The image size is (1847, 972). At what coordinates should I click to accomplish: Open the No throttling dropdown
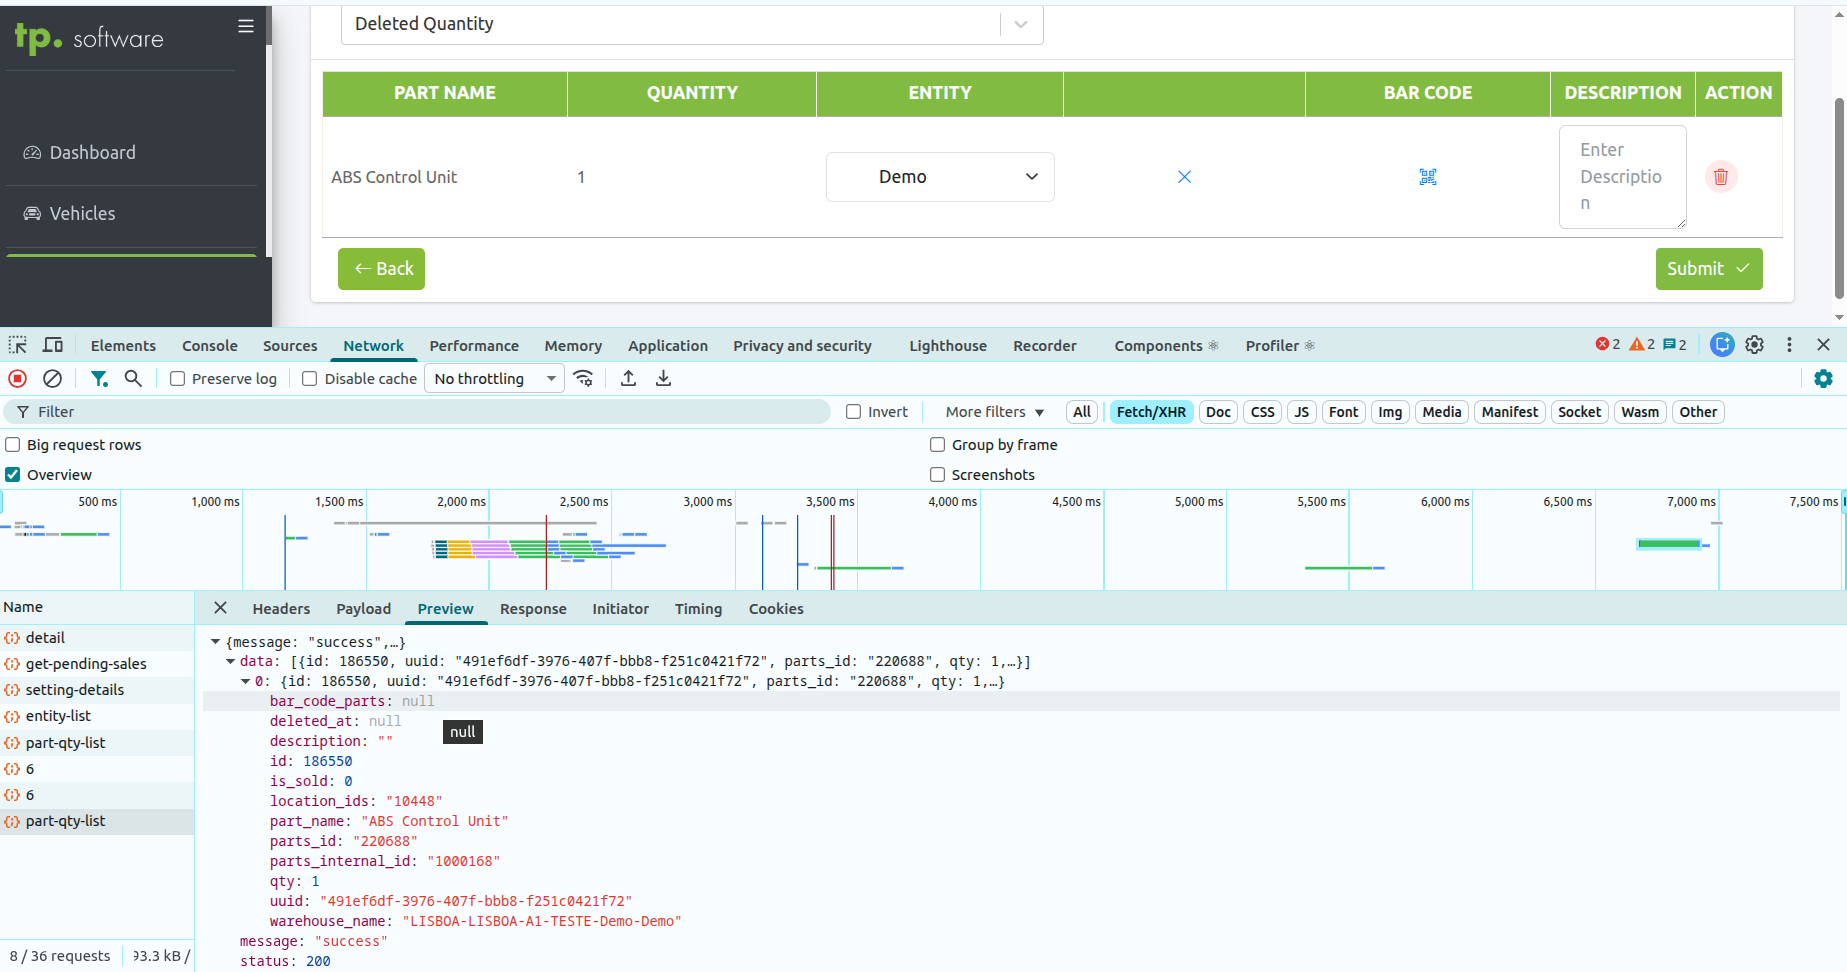(494, 379)
